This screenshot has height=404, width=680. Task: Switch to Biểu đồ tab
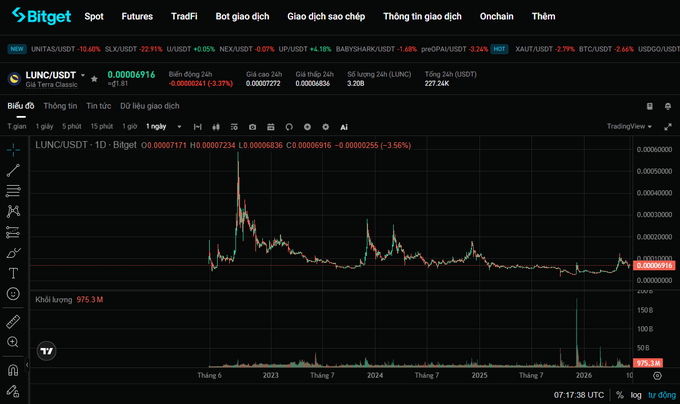[x=21, y=106]
